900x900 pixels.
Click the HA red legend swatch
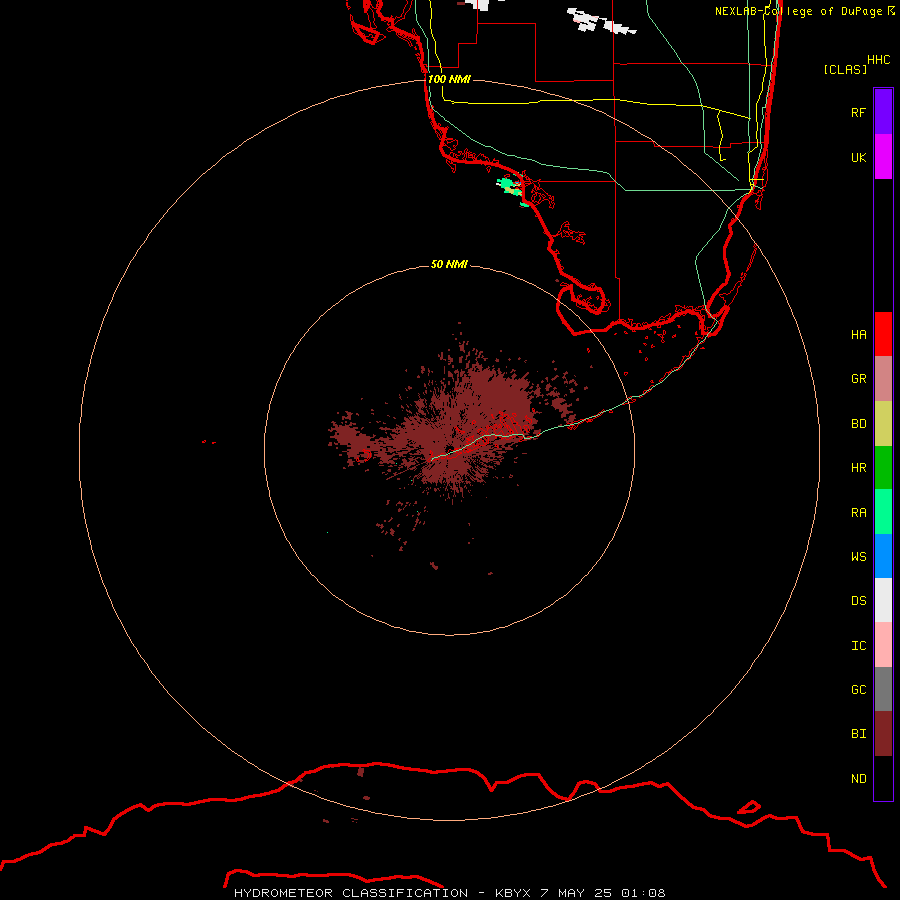(x=883, y=334)
